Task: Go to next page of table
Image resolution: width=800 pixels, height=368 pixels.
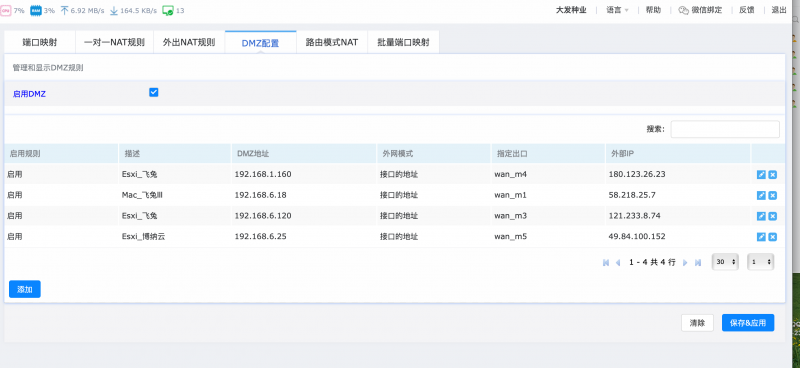Action: (x=685, y=262)
